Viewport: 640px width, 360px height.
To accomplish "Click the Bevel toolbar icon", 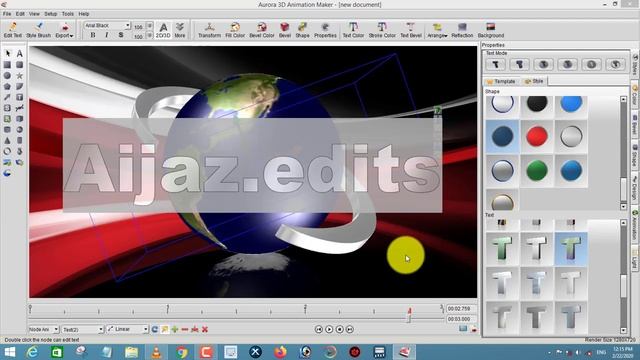I will pyautogui.click(x=284, y=30).
